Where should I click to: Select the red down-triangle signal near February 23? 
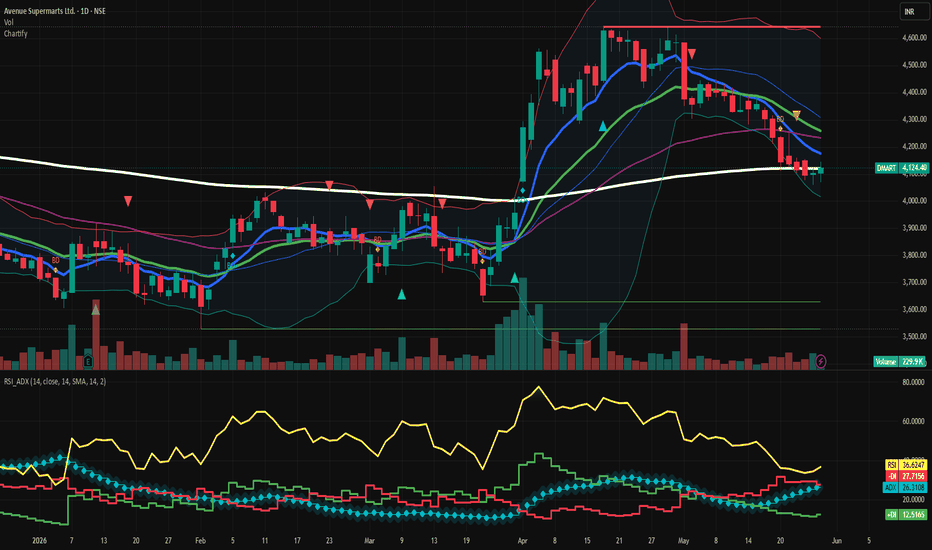point(329,186)
